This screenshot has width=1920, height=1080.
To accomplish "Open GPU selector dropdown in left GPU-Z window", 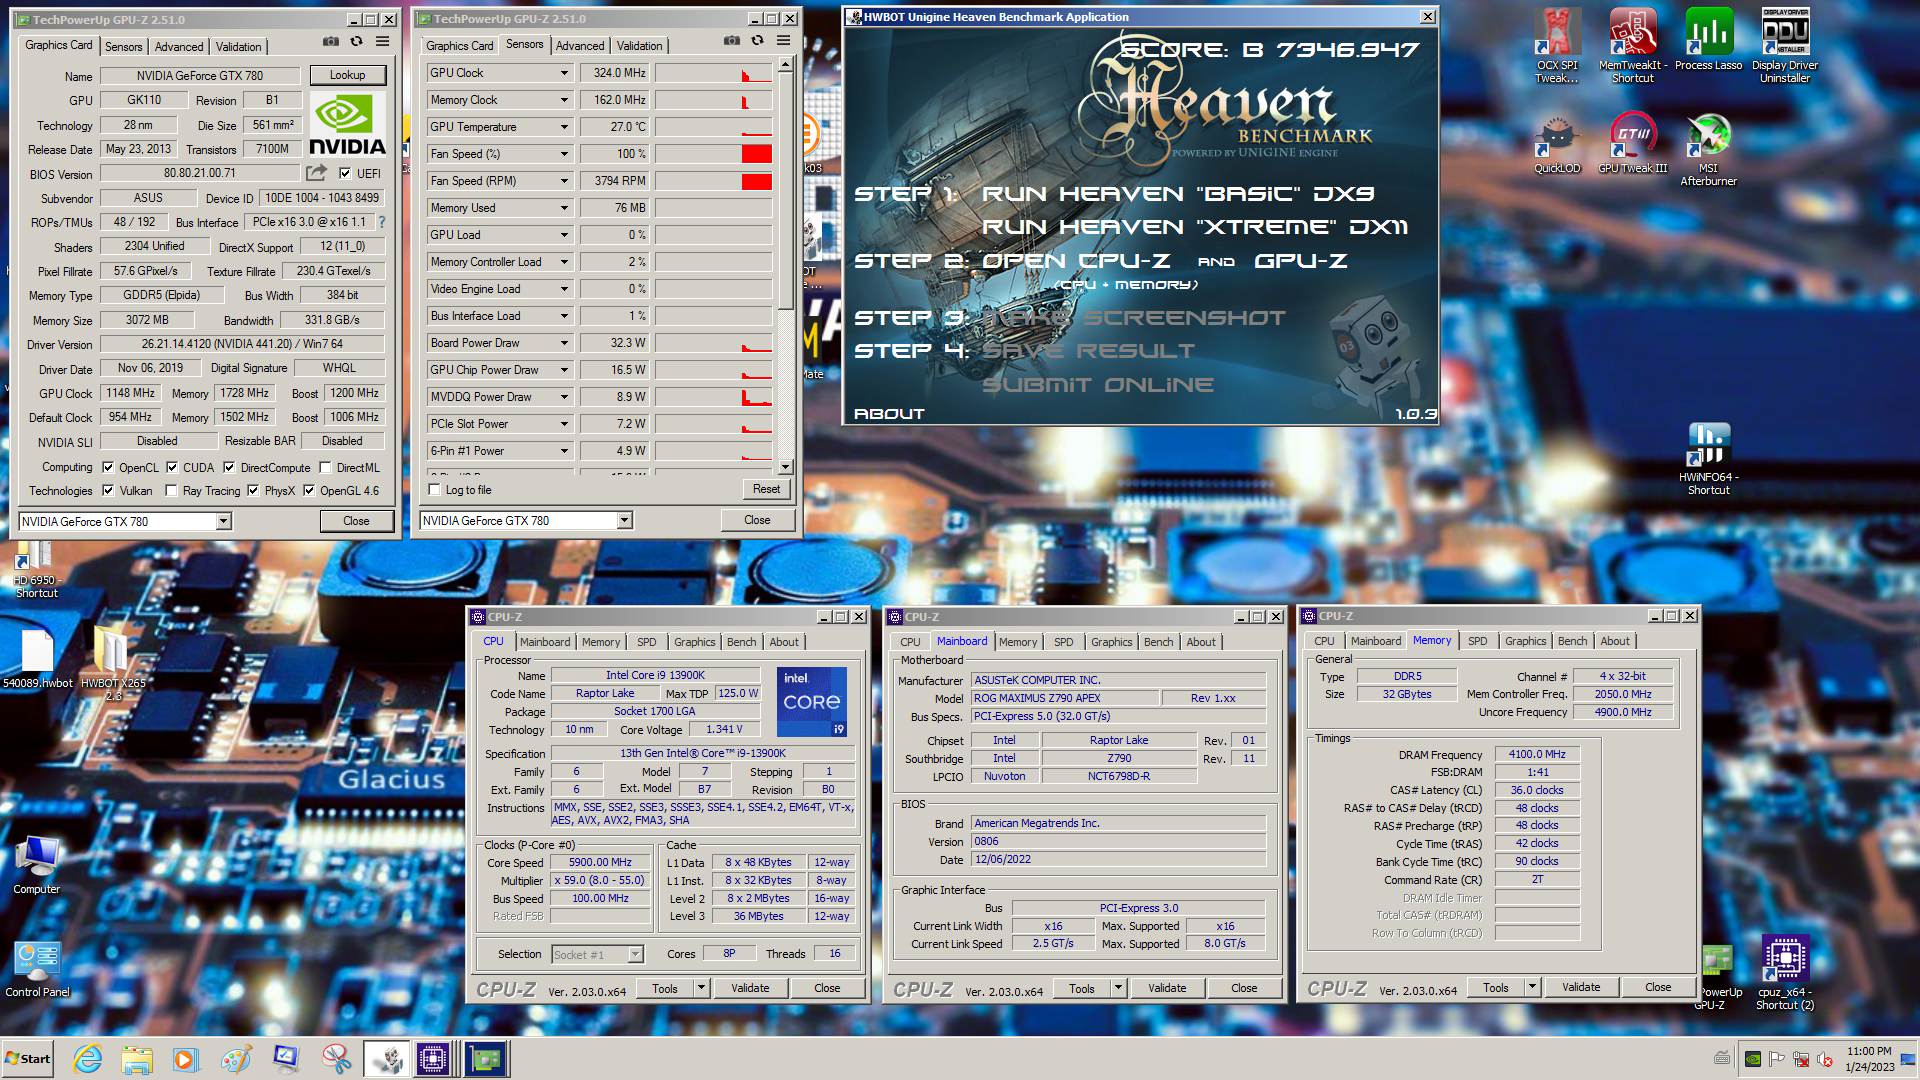I will (x=224, y=521).
